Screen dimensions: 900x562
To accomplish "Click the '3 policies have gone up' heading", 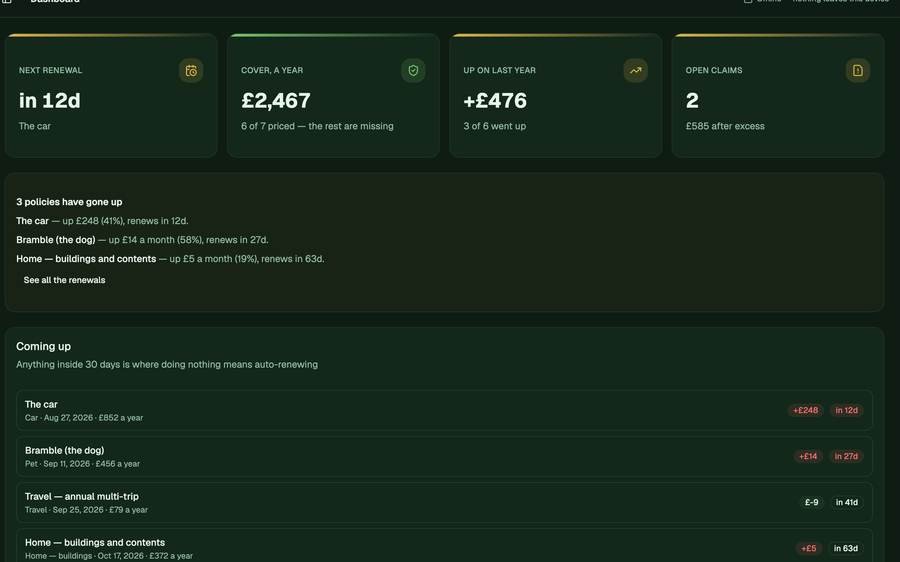I will pyautogui.click(x=69, y=202).
